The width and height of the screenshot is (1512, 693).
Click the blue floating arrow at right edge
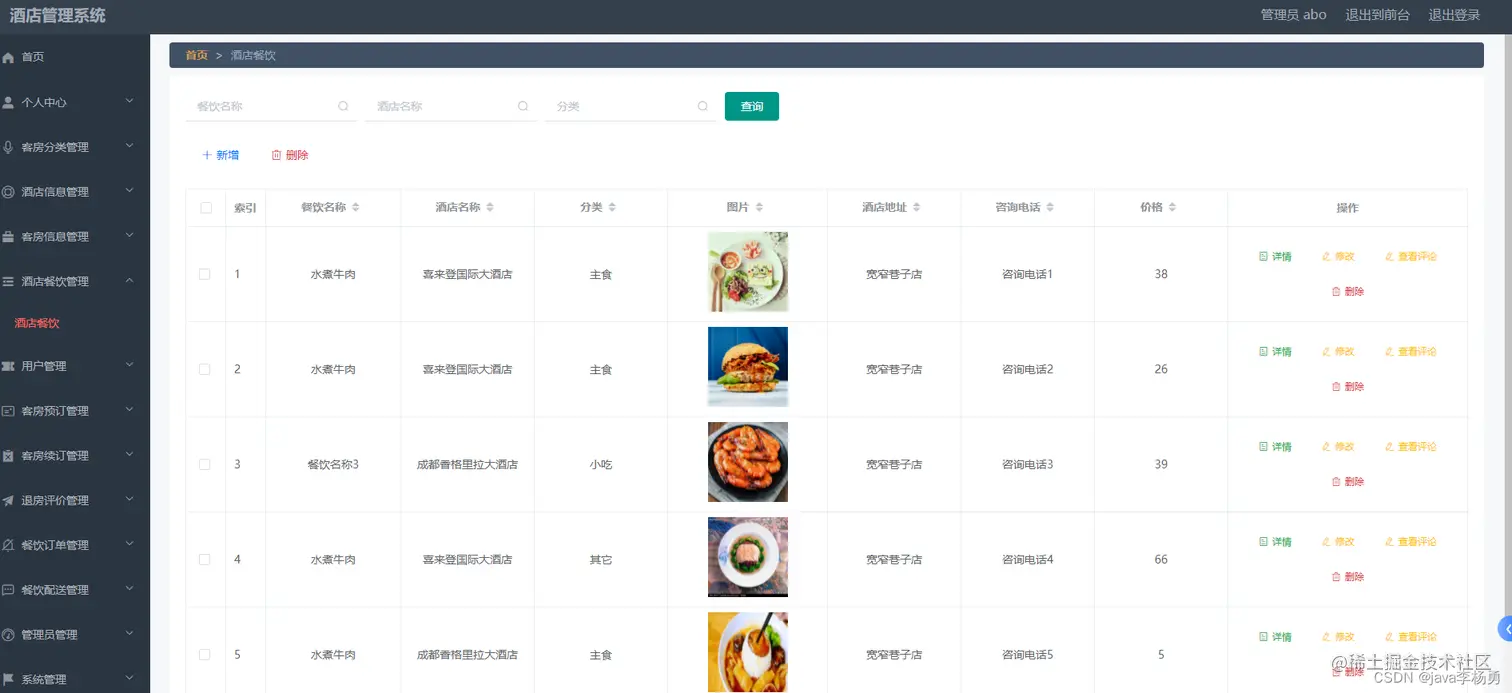pos(1505,629)
